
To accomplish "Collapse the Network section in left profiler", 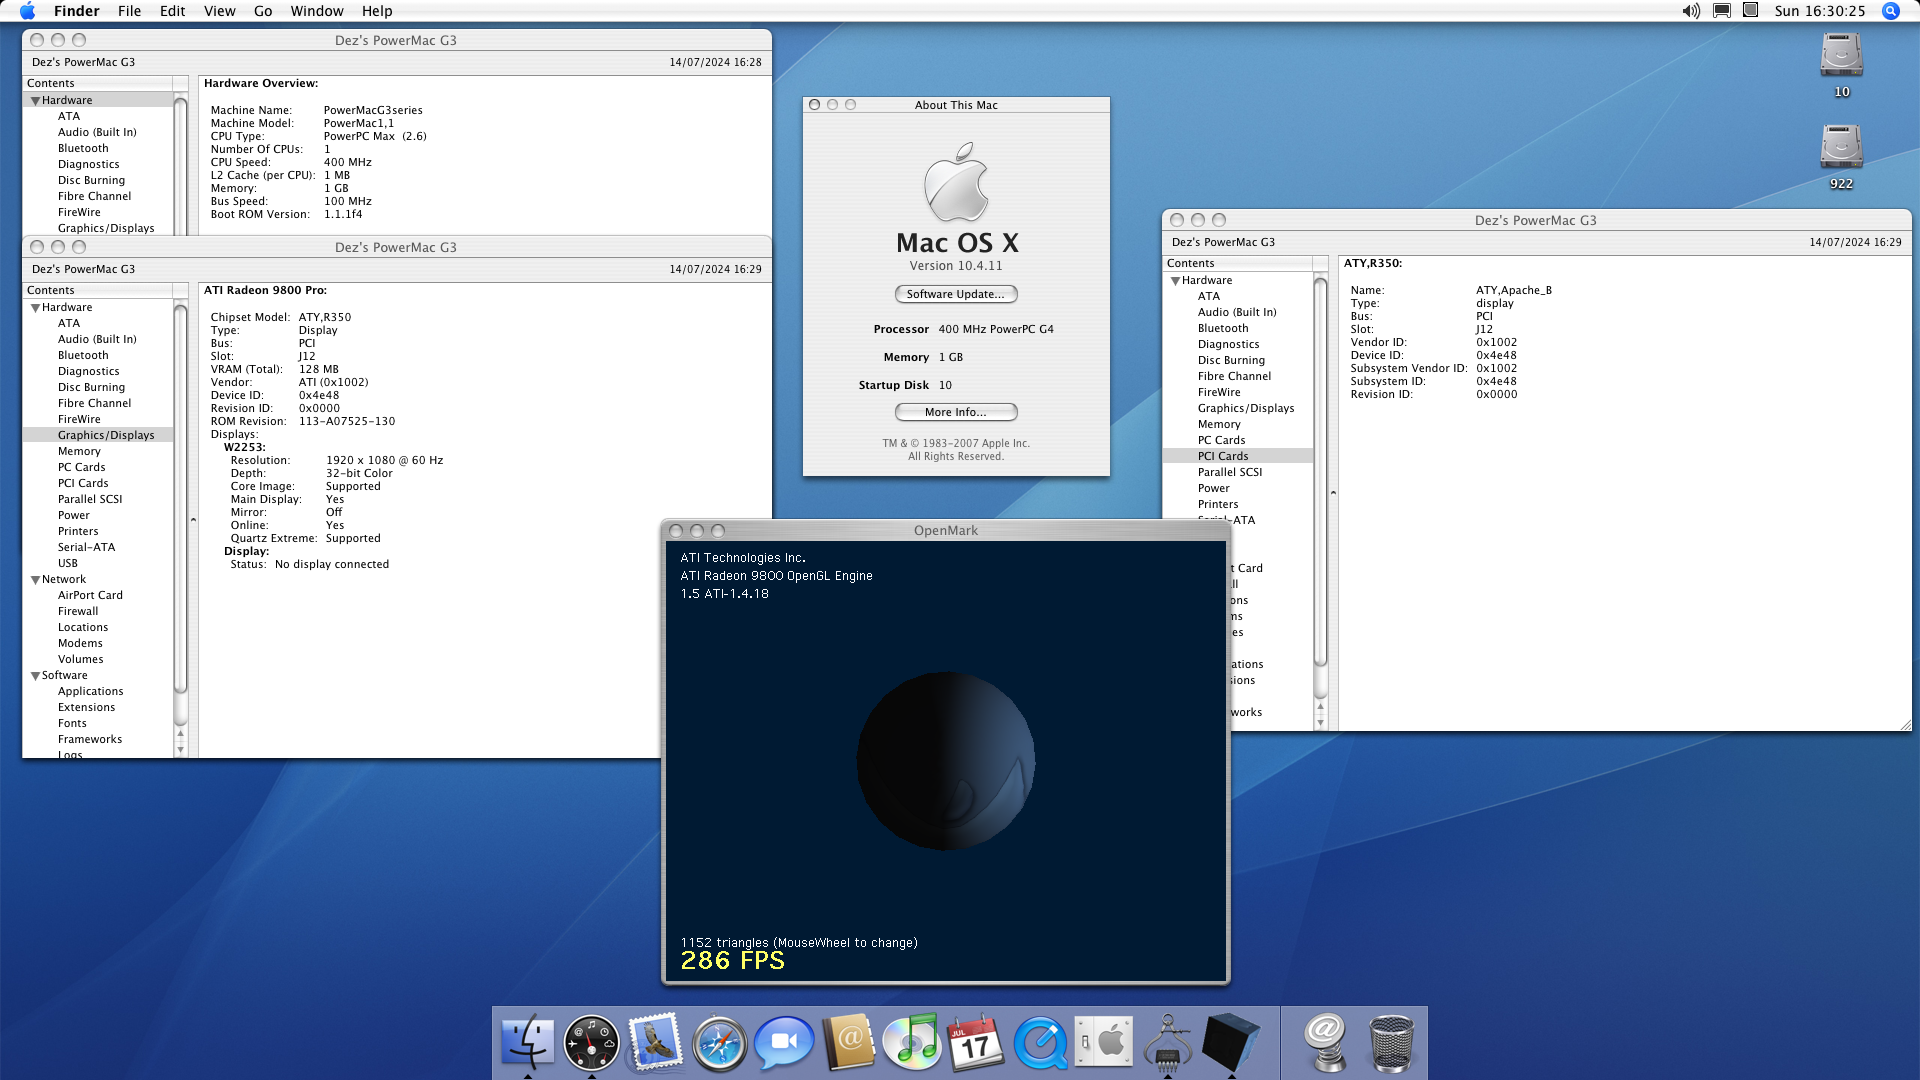I will tap(36, 580).
